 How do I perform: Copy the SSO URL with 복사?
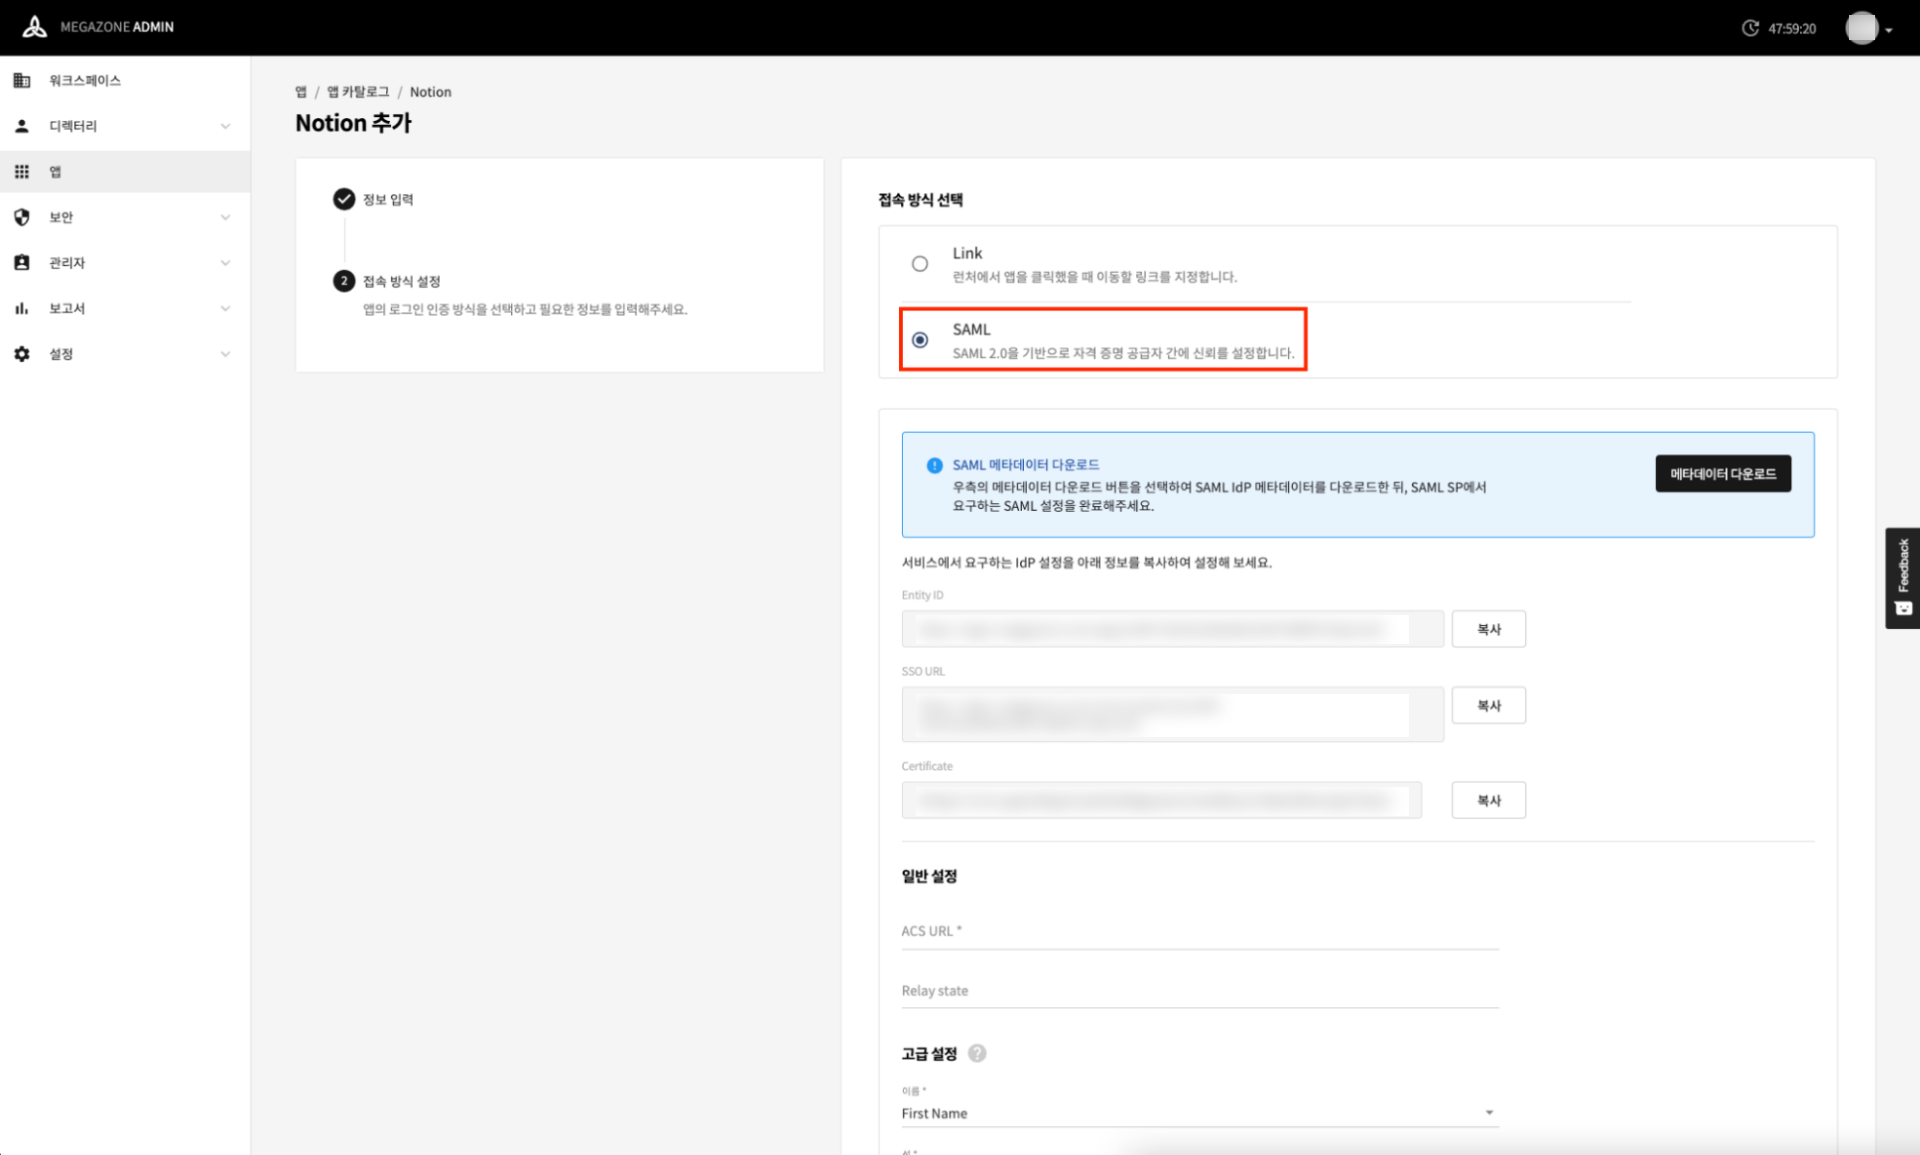pos(1488,705)
